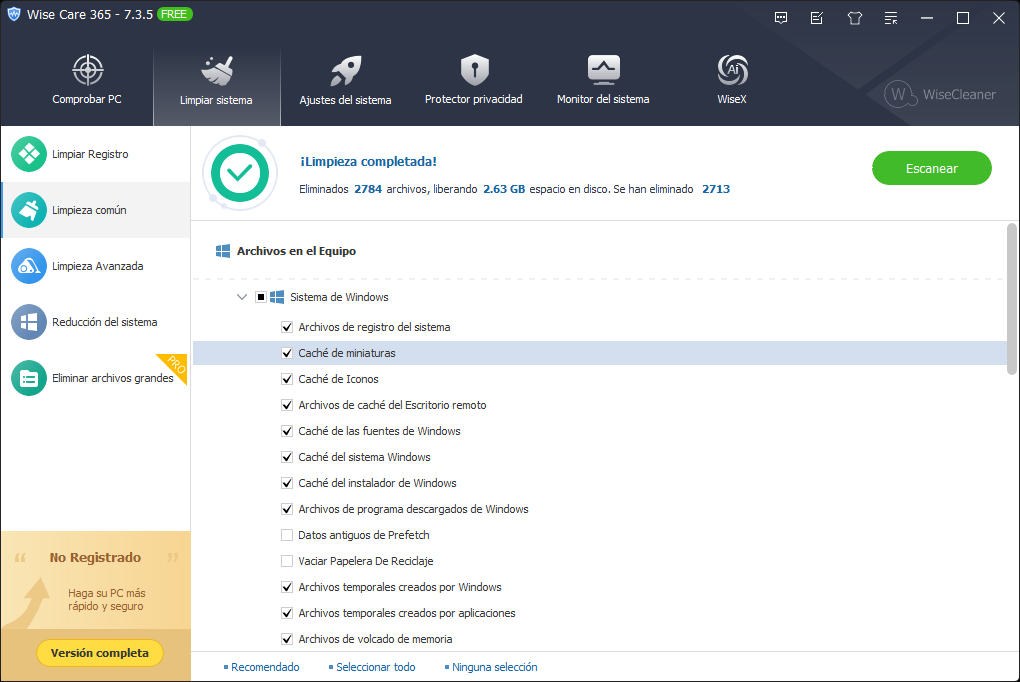1020x682 pixels.
Task: Open the WiseX feature
Action: click(x=731, y=80)
